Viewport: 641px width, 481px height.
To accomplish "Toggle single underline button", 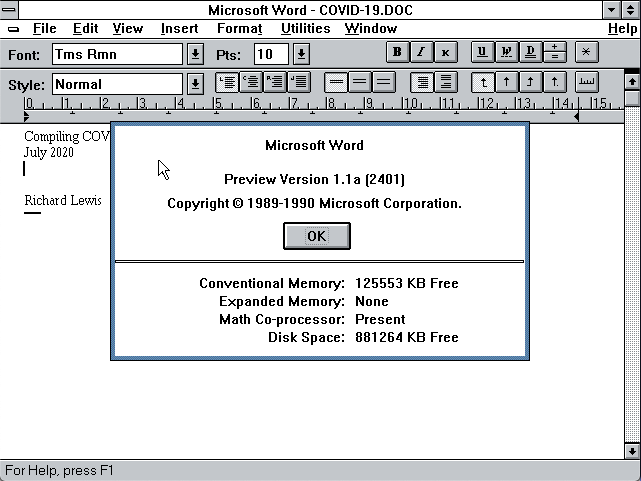I will pyautogui.click(x=482, y=52).
